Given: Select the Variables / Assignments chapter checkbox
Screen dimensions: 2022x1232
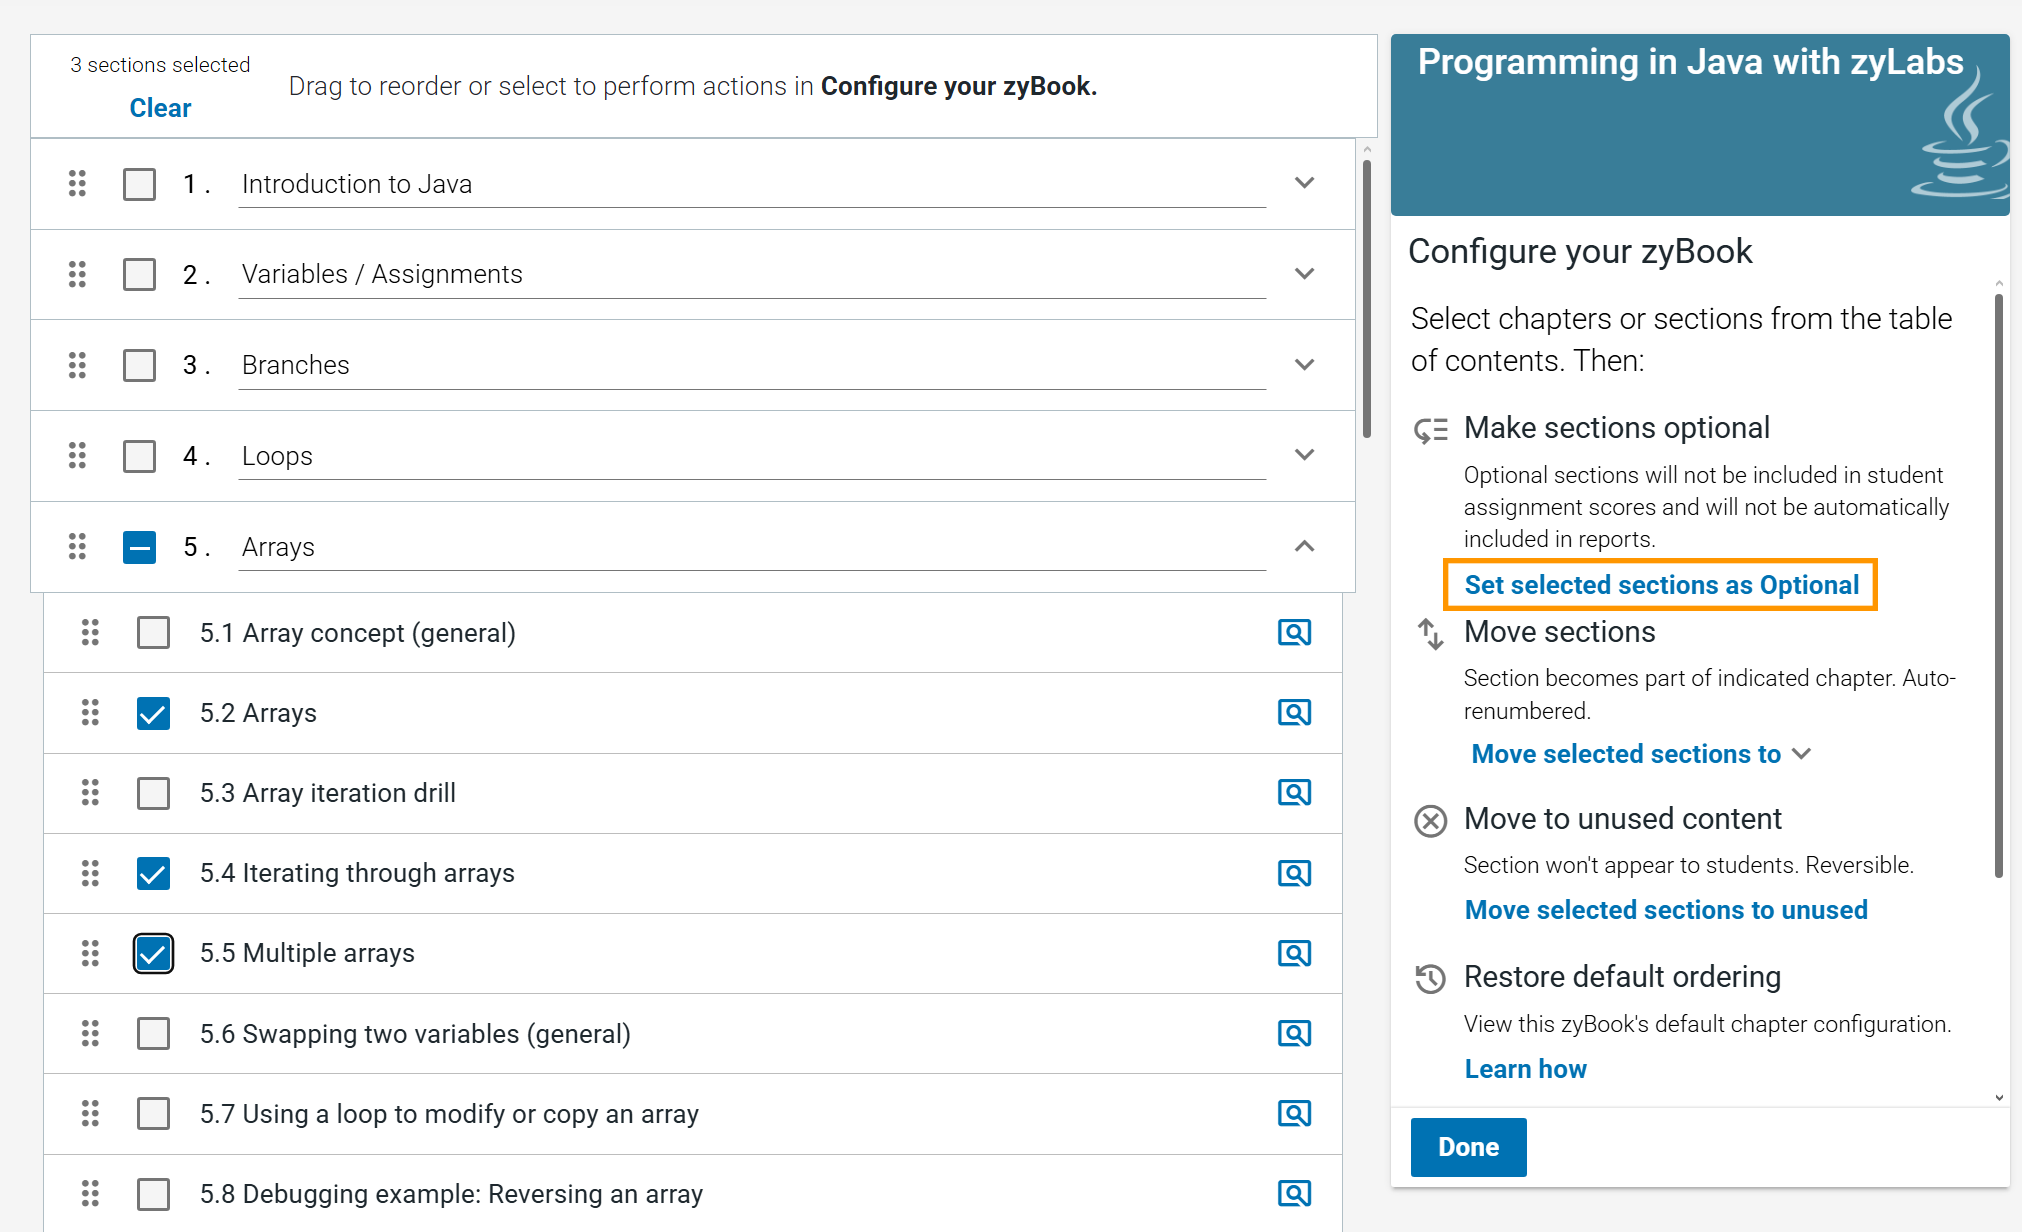Looking at the screenshot, I should tap(139, 274).
